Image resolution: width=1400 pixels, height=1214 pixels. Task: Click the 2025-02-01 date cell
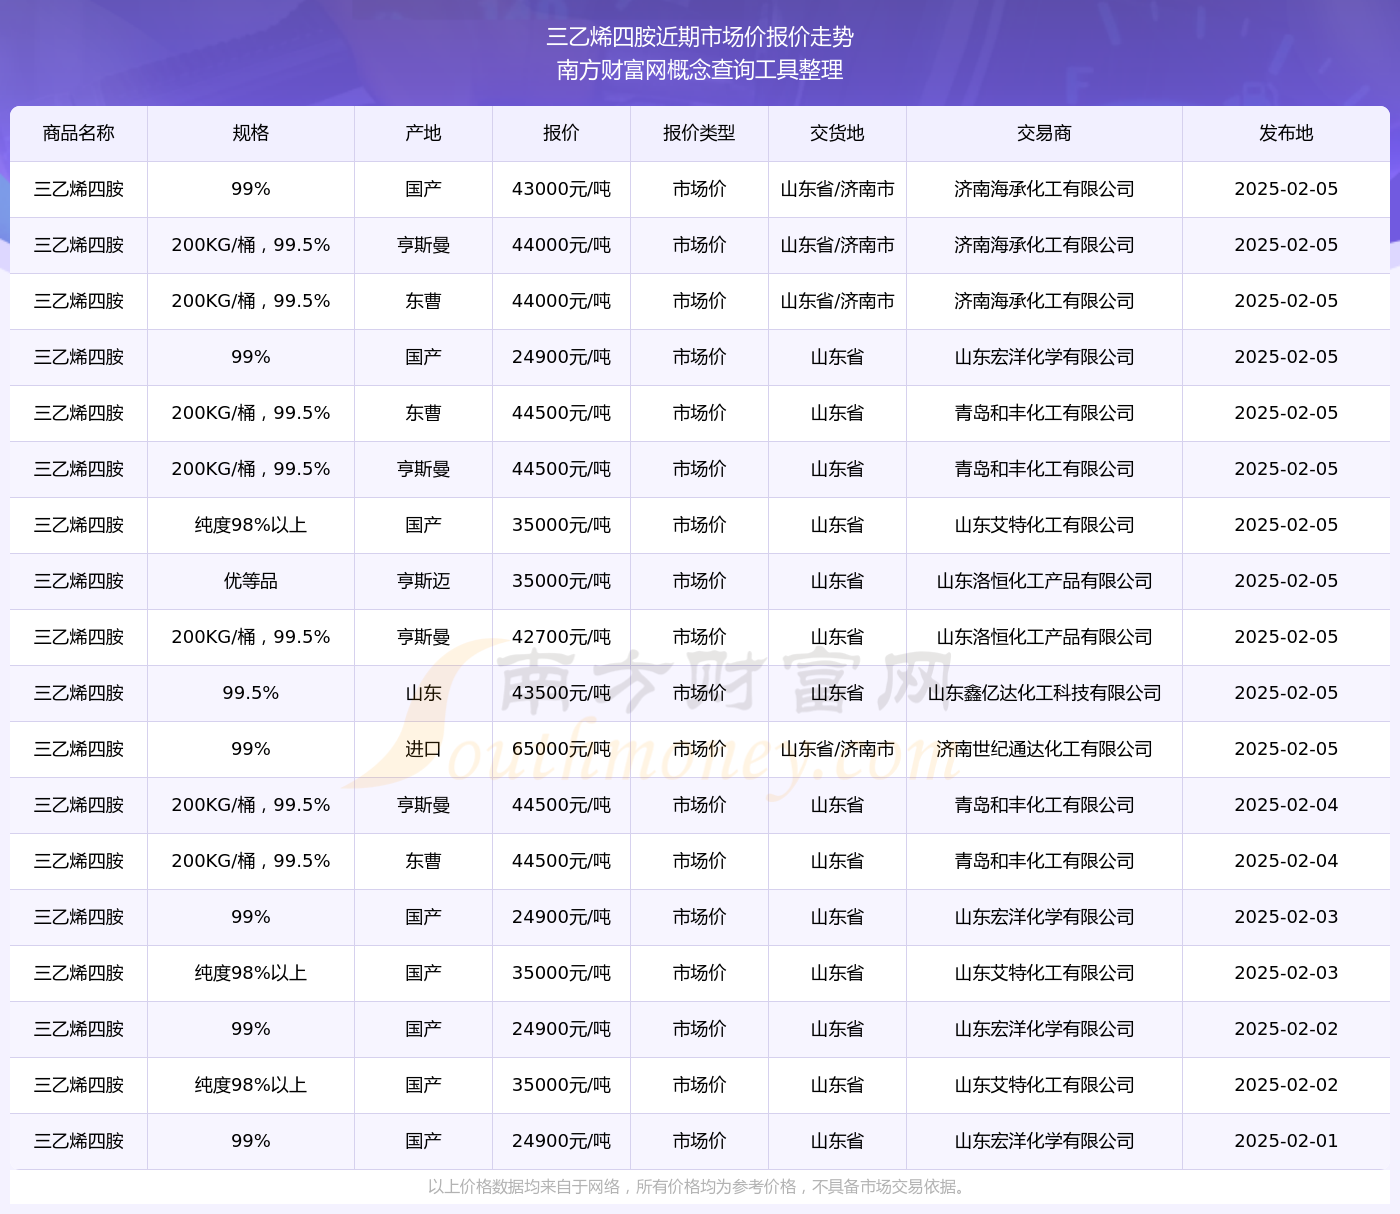pyautogui.click(x=1287, y=1141)
